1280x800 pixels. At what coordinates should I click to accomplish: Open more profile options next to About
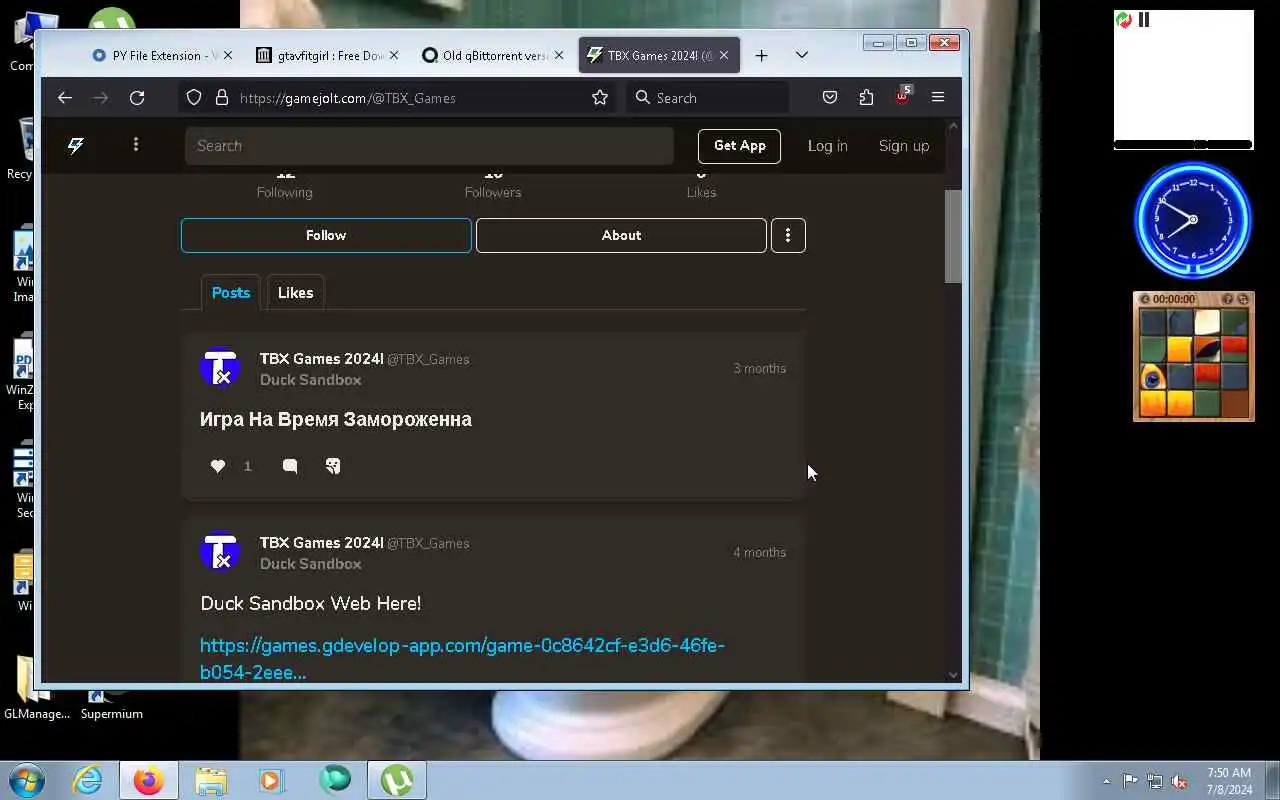(x=788, y=235)
